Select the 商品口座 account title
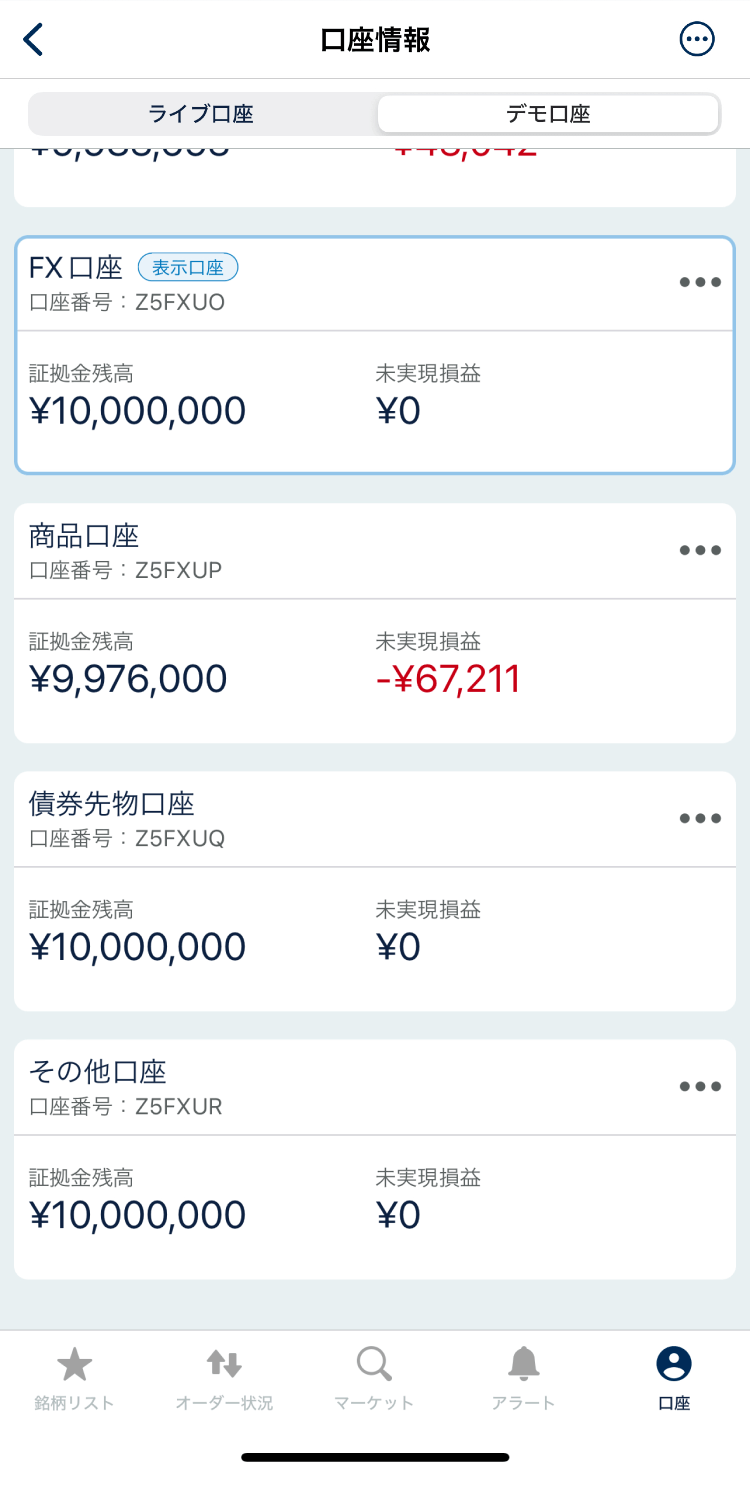This screenshot has height=1500, width=750. coord(84,536)
